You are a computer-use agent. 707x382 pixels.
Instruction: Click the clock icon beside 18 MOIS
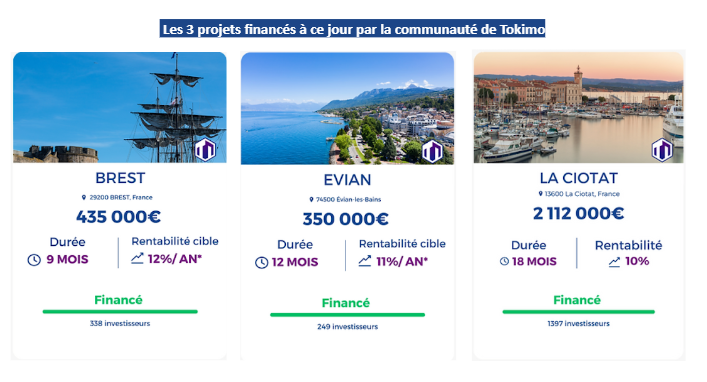[x=505, y=261]
